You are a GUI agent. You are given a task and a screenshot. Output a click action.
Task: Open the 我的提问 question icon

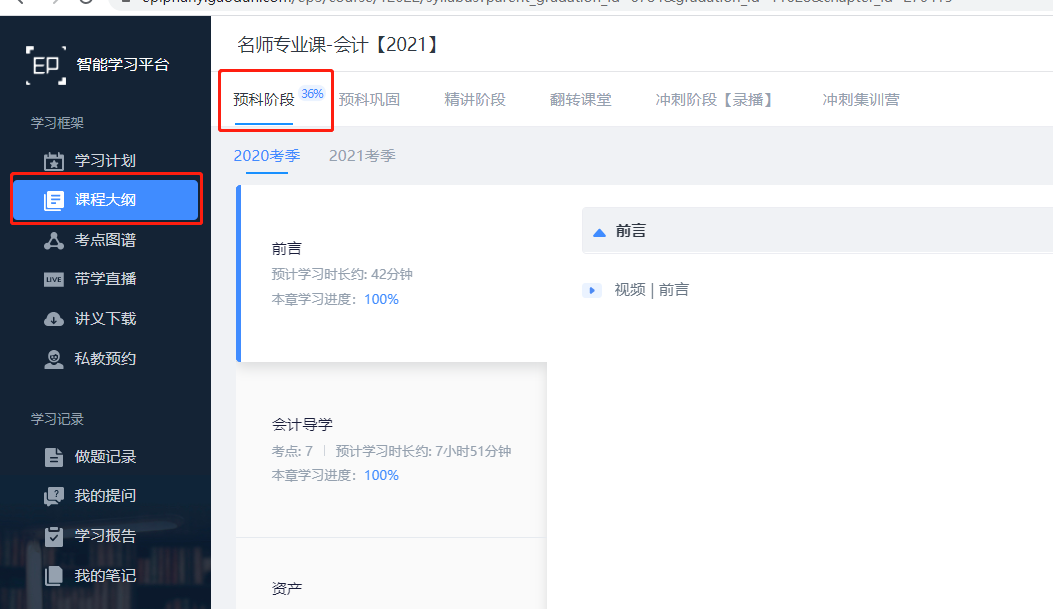coord(54,496)
